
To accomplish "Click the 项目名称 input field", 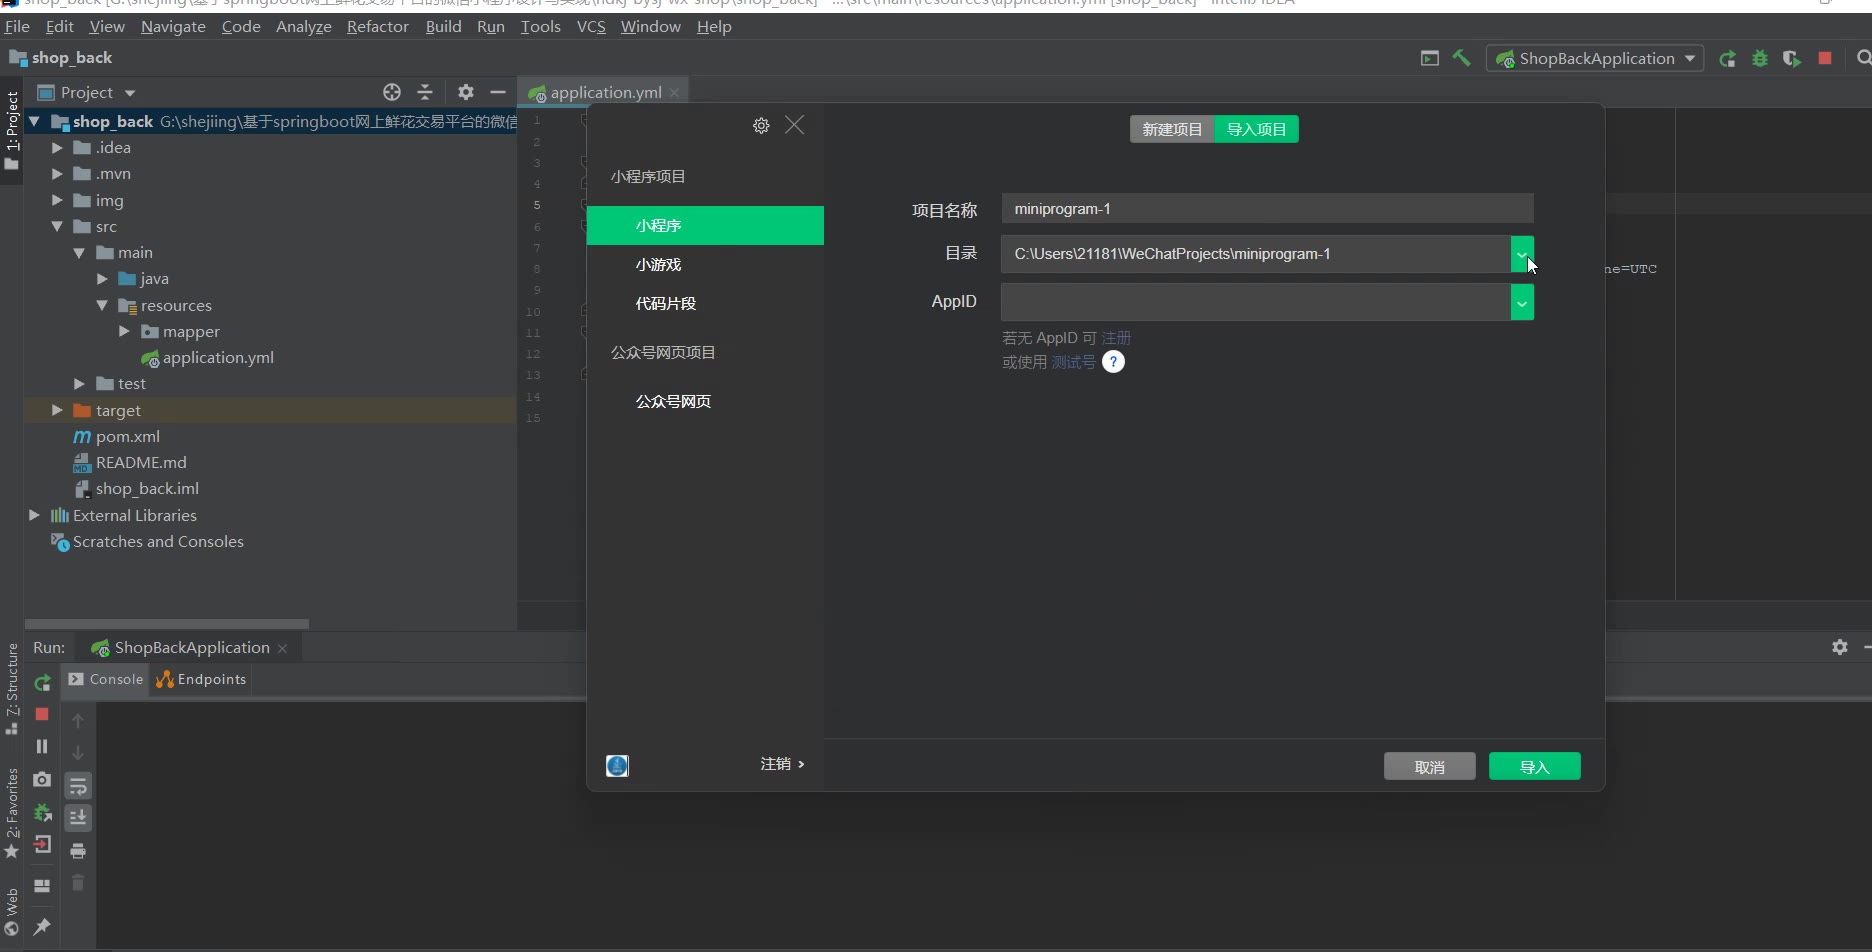I will point(1267,209).
